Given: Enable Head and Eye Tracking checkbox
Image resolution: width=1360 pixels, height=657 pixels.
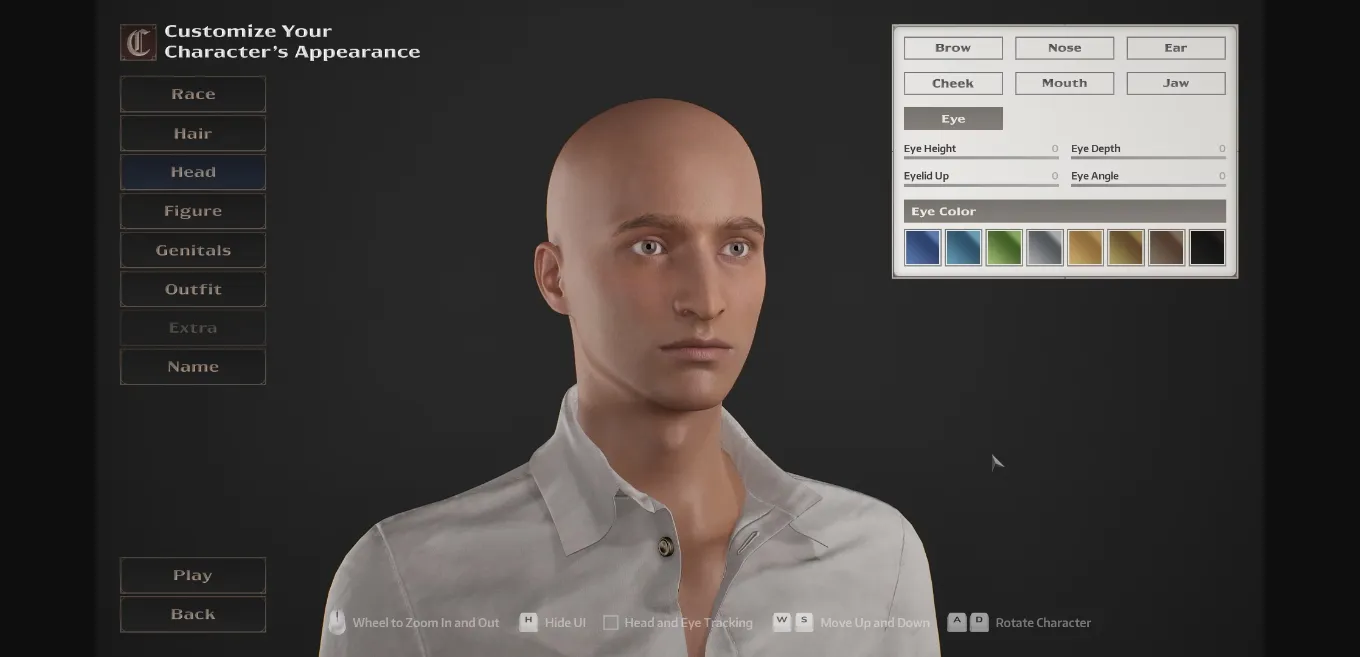Looking at the screenshot, I should [x=610, y=623].
